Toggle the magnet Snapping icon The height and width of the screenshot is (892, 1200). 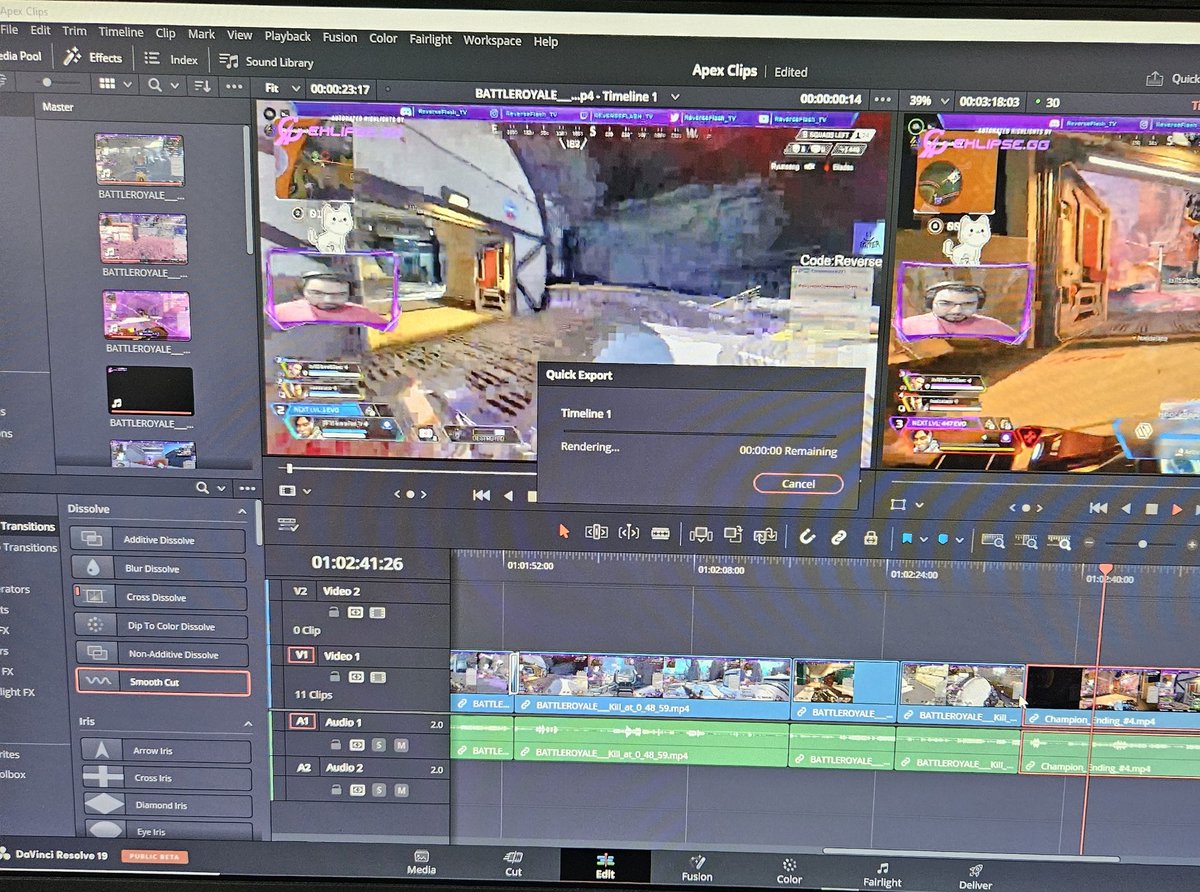click(x=808, y=537)
